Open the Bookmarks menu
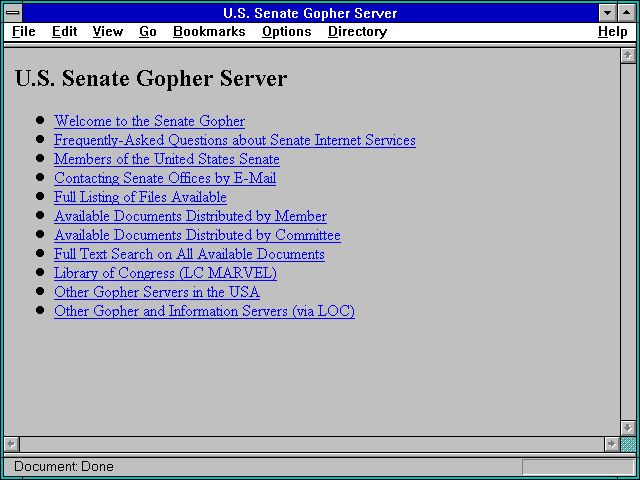Screen dimensions: 640x480 pos(209,32)
